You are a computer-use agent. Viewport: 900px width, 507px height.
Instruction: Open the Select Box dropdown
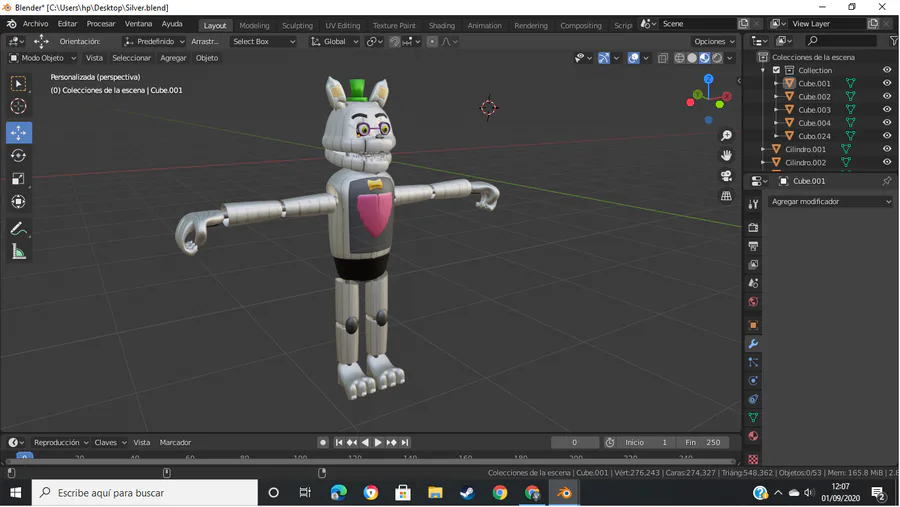pyautogui.click(x=263, y=41)
